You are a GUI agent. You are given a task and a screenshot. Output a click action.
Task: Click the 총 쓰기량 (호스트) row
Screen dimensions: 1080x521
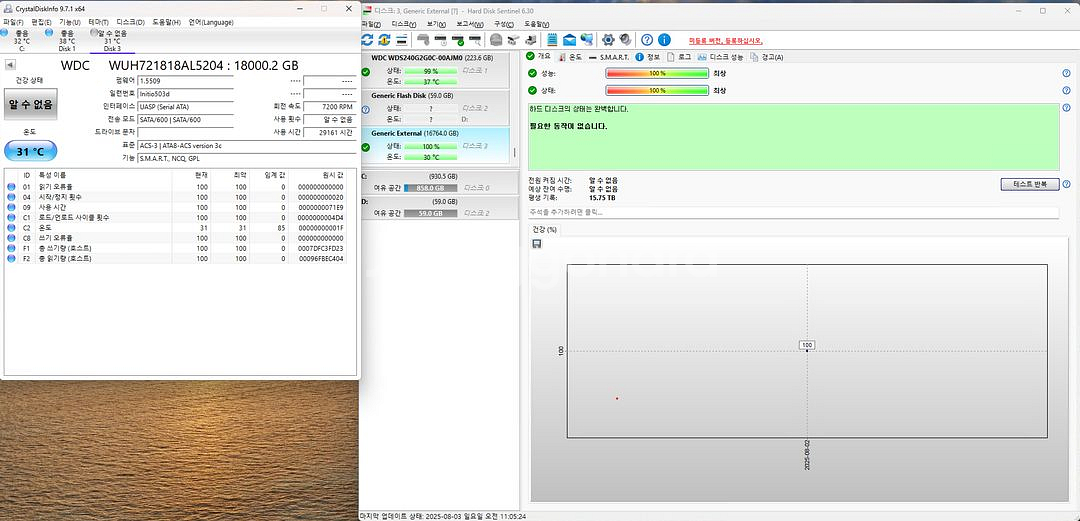click(176, 248)
